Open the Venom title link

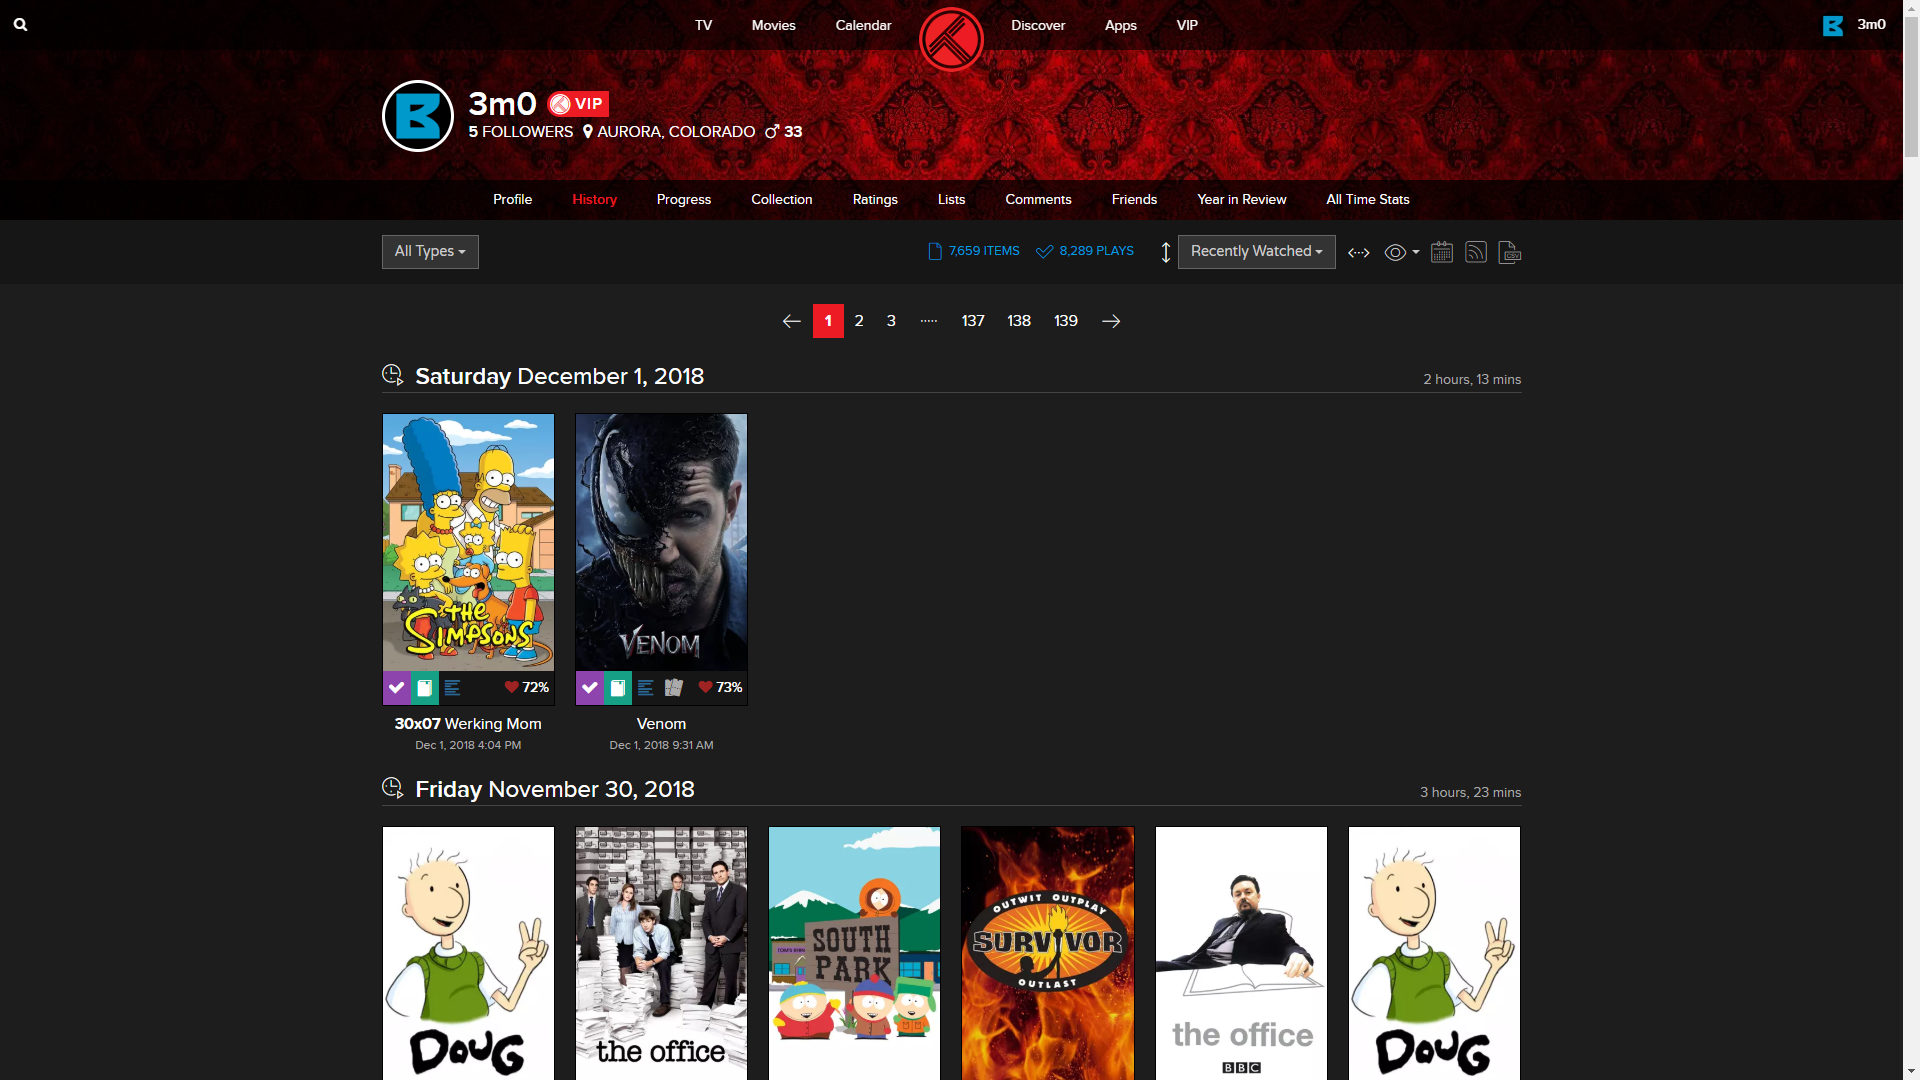pyautogui.click(x=661, y=724)
